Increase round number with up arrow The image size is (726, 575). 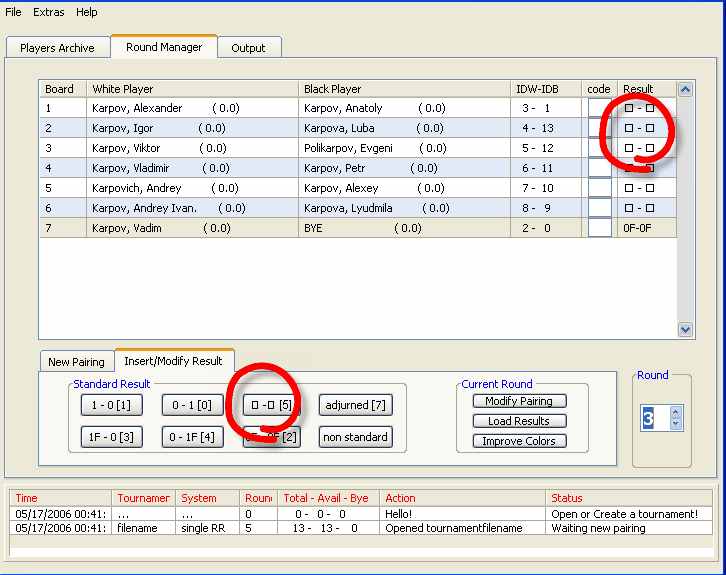point(675,412)
